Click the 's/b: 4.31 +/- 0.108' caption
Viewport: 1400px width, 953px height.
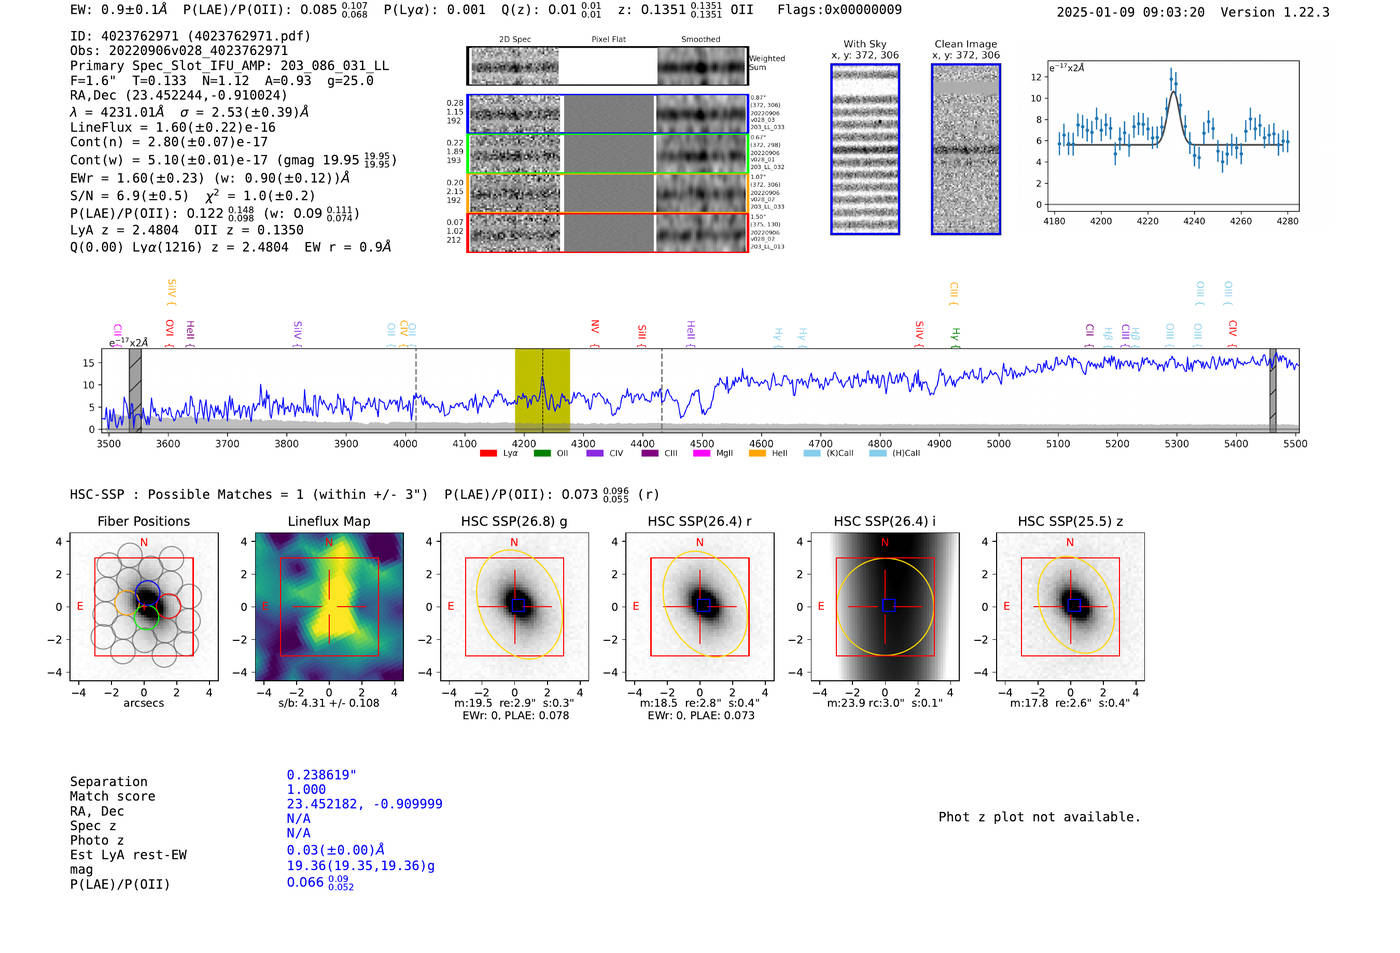click(329, 703)
